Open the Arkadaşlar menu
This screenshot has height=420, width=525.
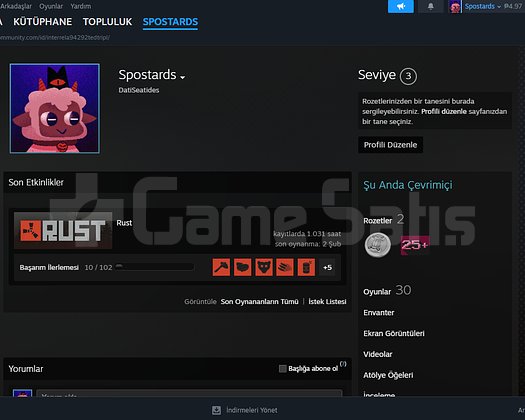pos(16,6)
